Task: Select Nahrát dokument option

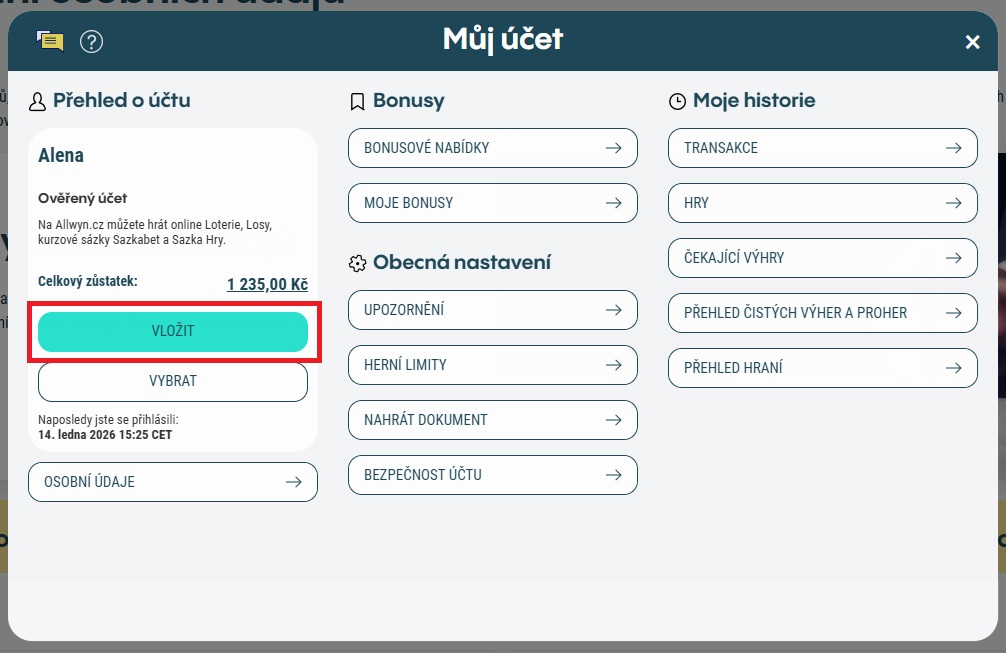Action: [492, 420]
